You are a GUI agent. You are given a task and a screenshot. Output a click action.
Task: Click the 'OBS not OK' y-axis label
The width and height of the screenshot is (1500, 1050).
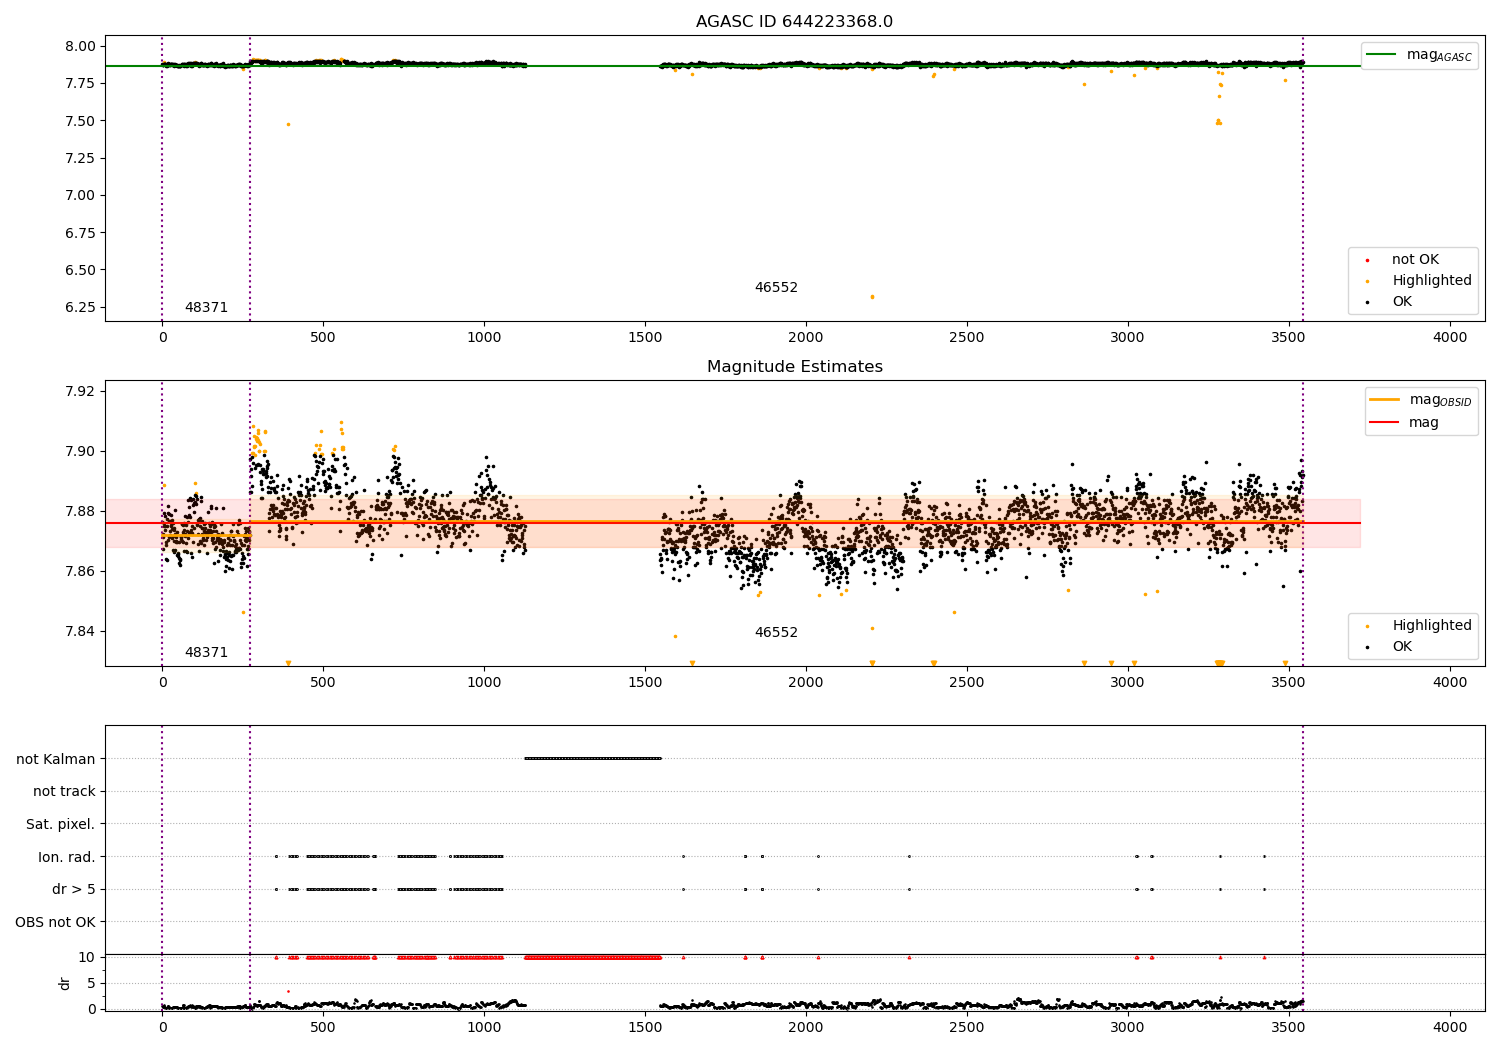click(56, 922)
